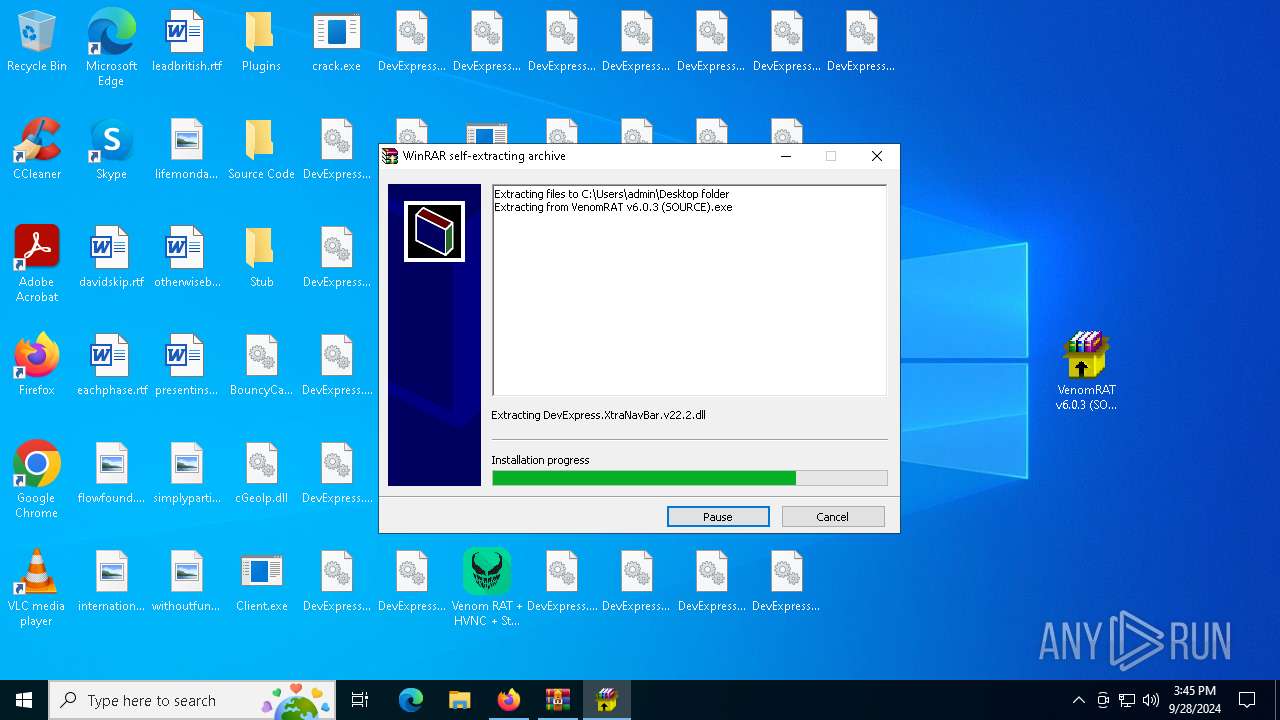Select otherwiseb... Word document
The image size is (1280, 720).
coord(187,258)
